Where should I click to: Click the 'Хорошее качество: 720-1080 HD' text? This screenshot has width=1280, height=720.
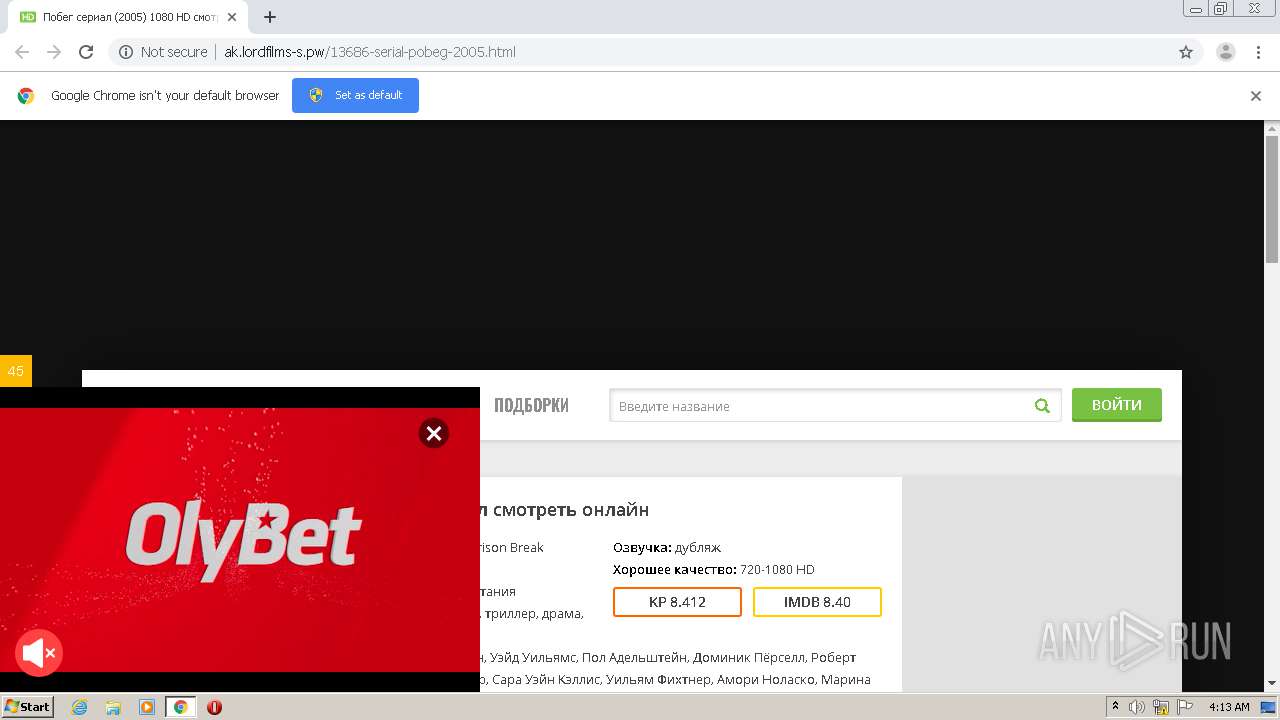pyautogui.click(x=714, y=569)
